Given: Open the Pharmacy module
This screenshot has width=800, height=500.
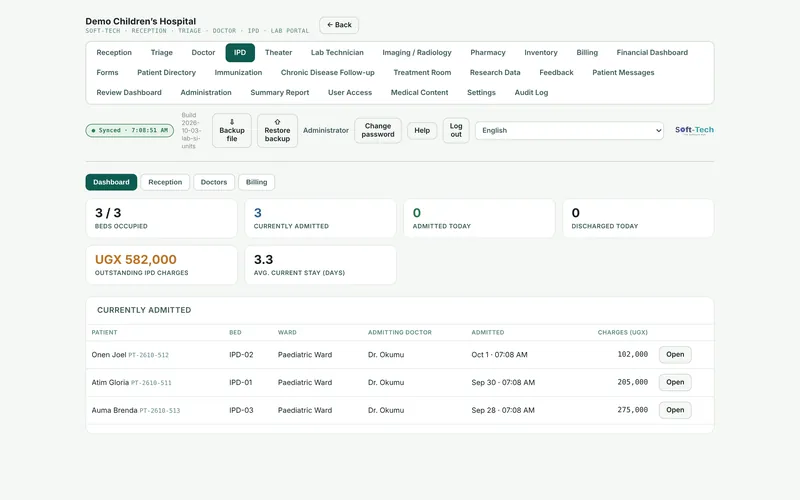Looking at the screenshot, I should point(488,53).
